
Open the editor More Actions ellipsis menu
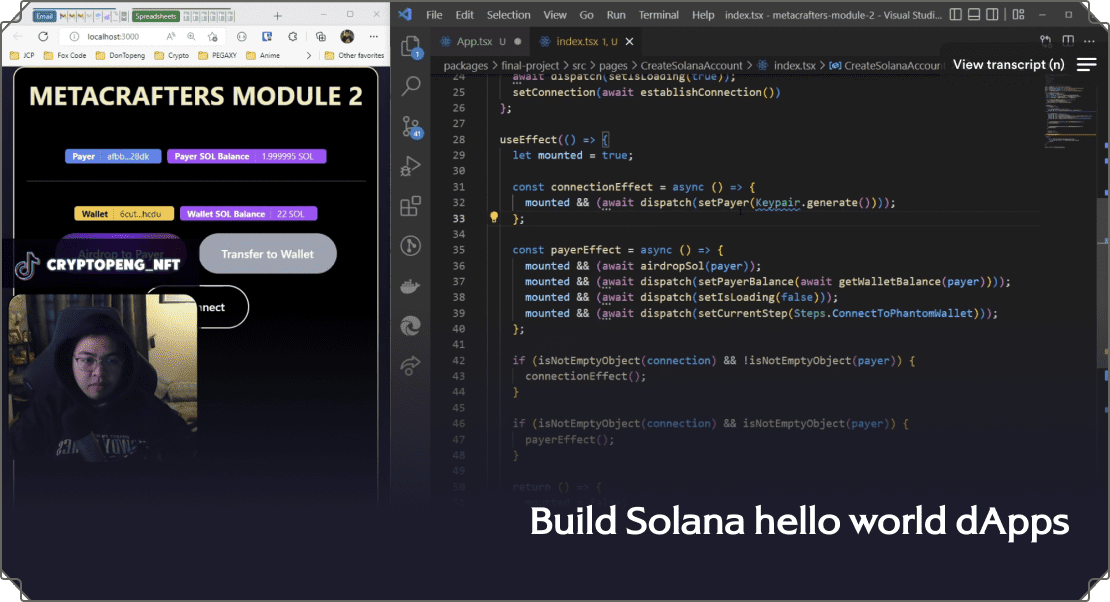(1088, 41)
